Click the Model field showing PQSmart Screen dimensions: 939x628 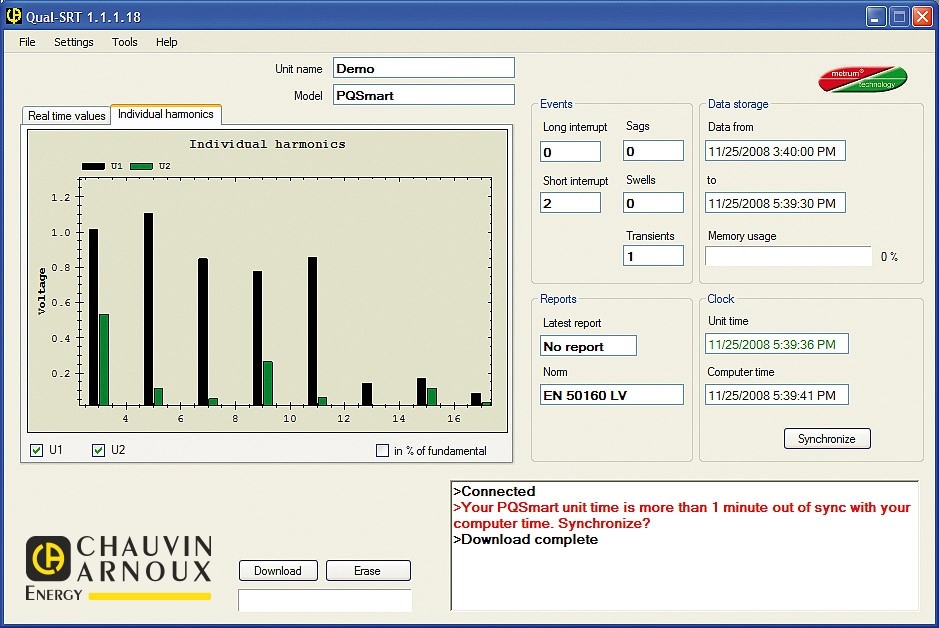tap(424, 95)
